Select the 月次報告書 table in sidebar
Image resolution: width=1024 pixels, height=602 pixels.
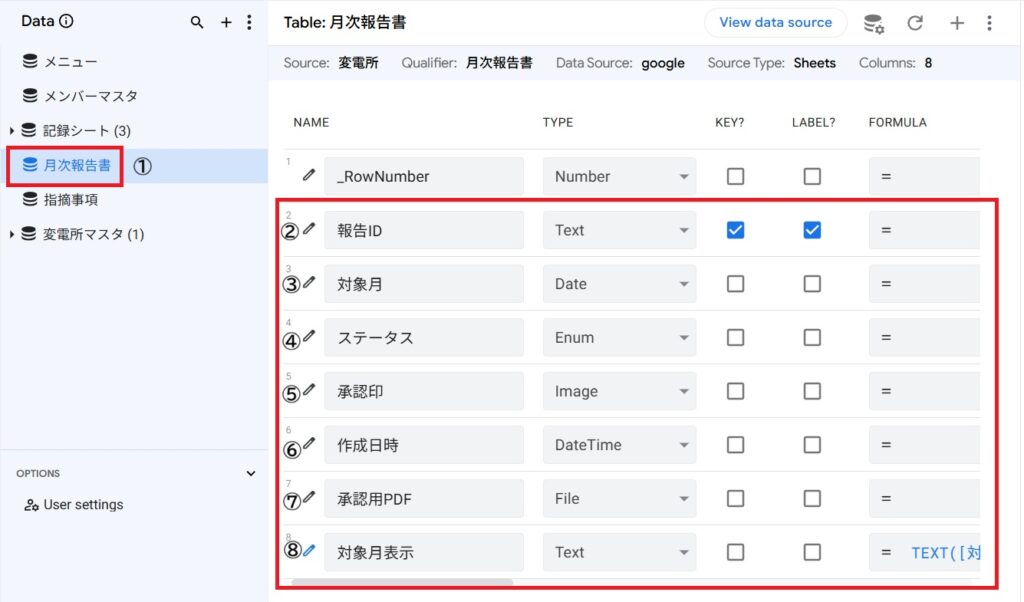click(x=77, y=165)
